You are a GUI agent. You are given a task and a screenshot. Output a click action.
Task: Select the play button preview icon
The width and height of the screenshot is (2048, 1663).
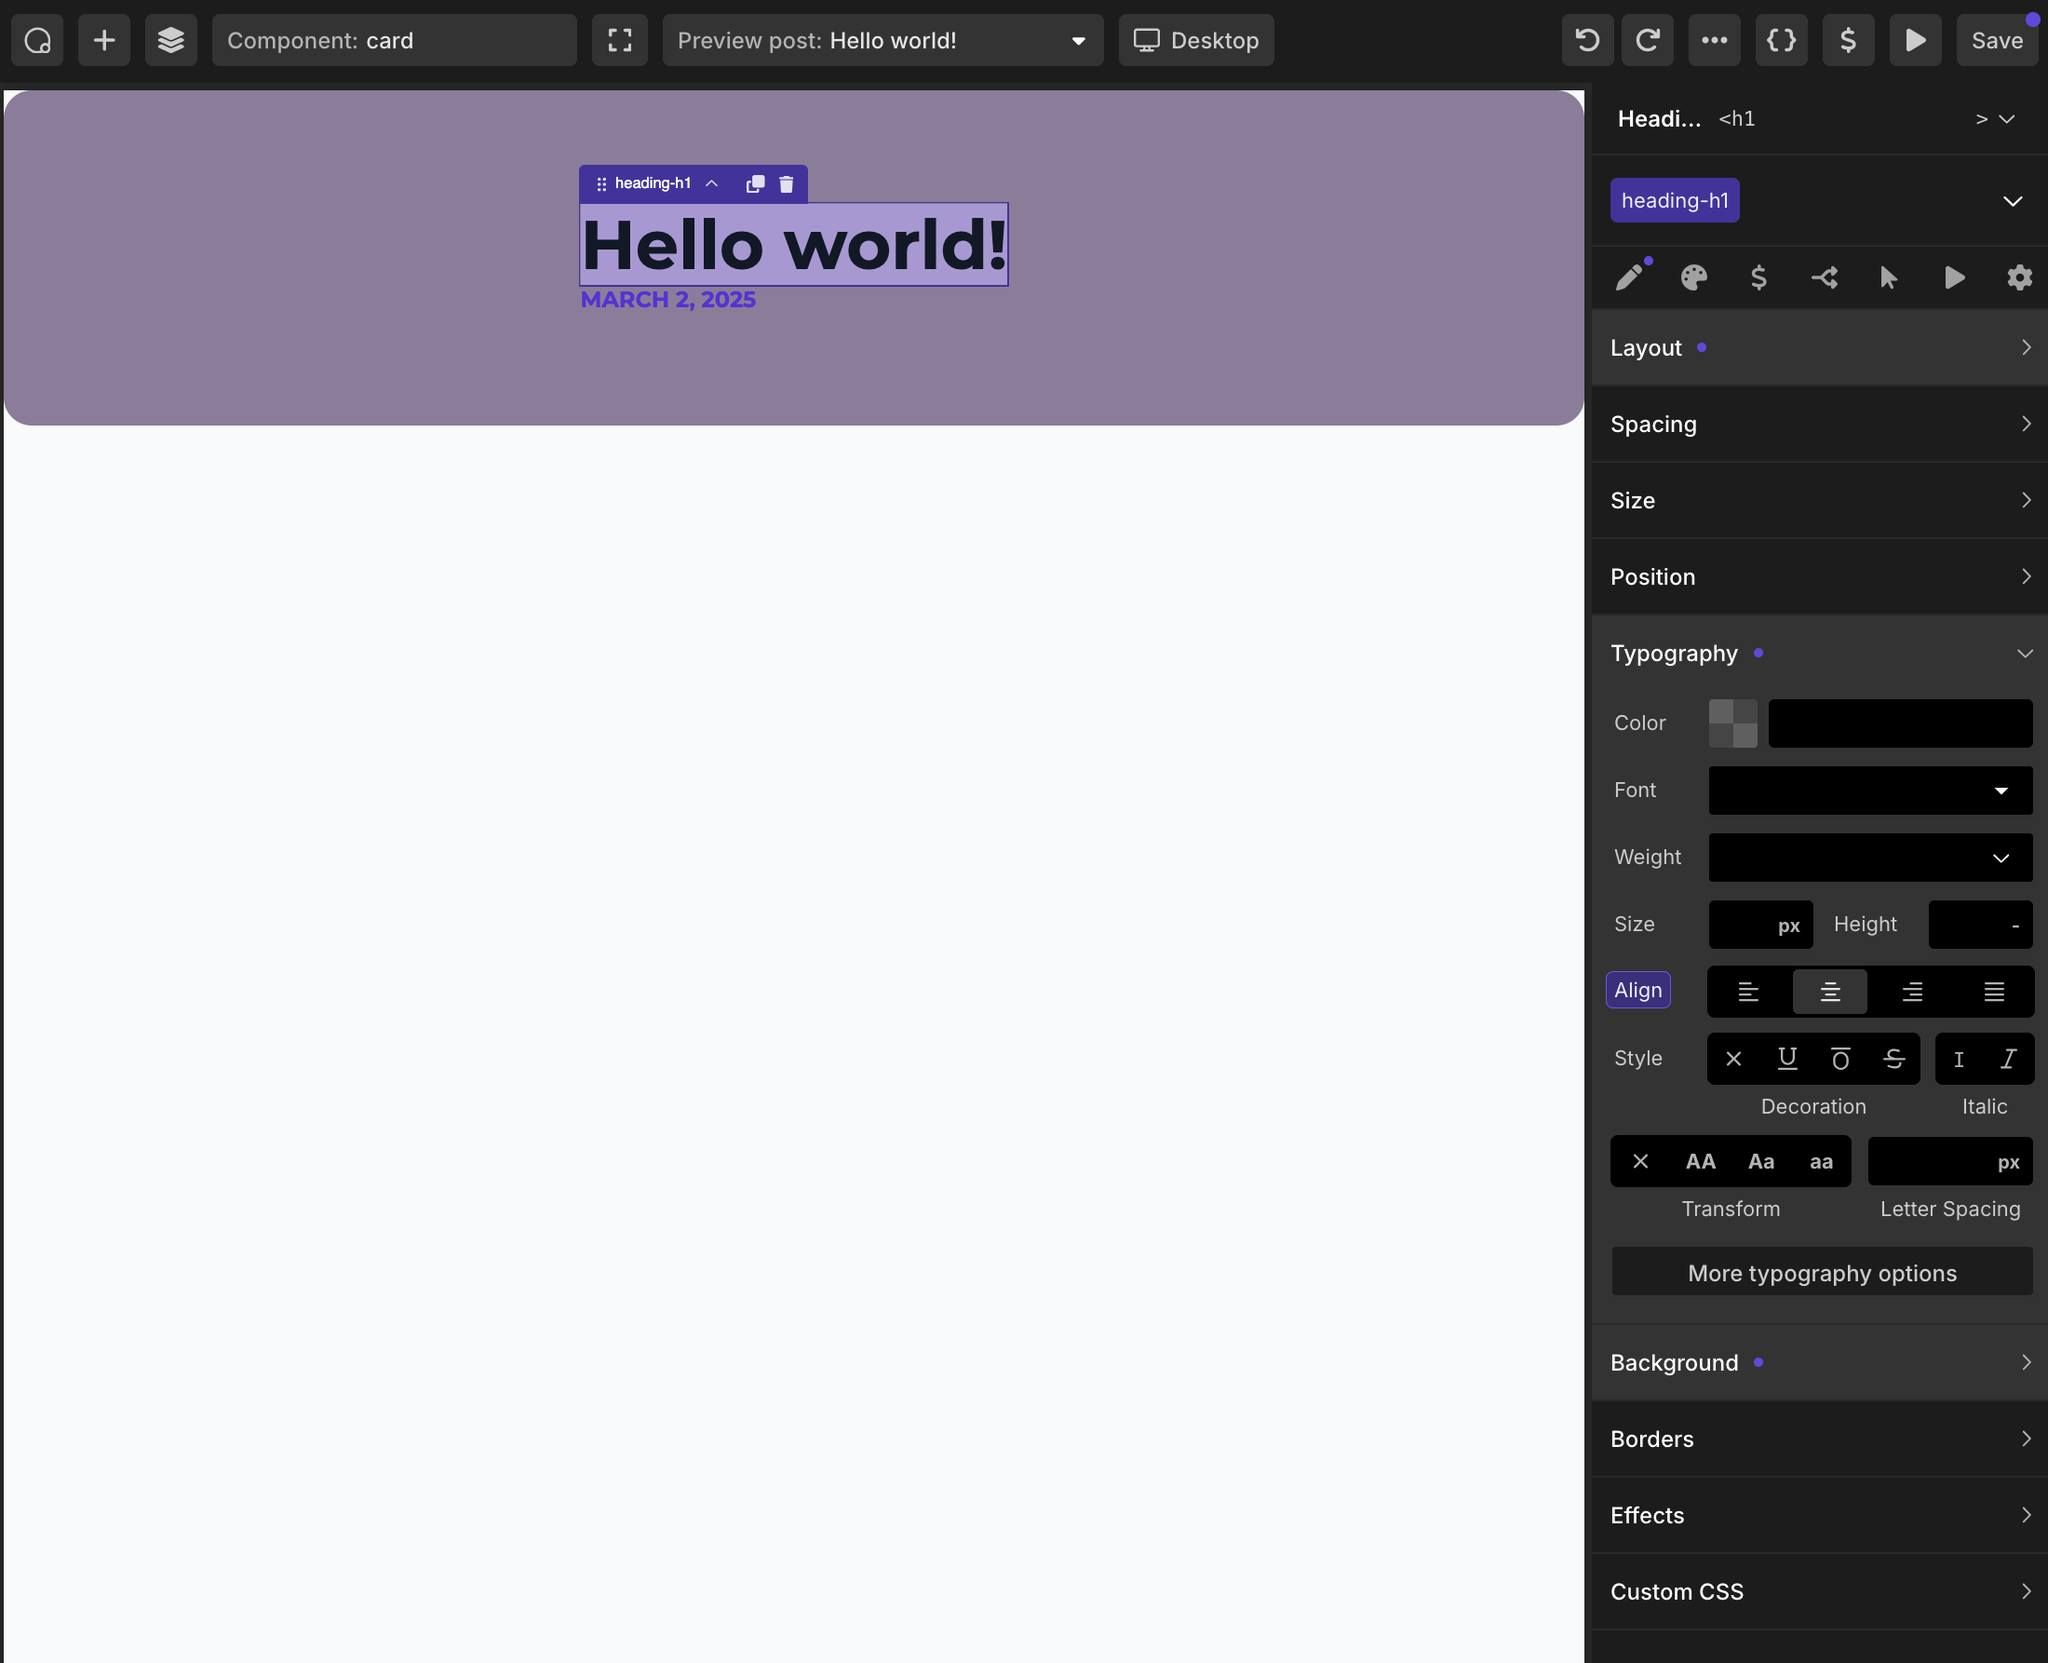tap(1916, 39)
